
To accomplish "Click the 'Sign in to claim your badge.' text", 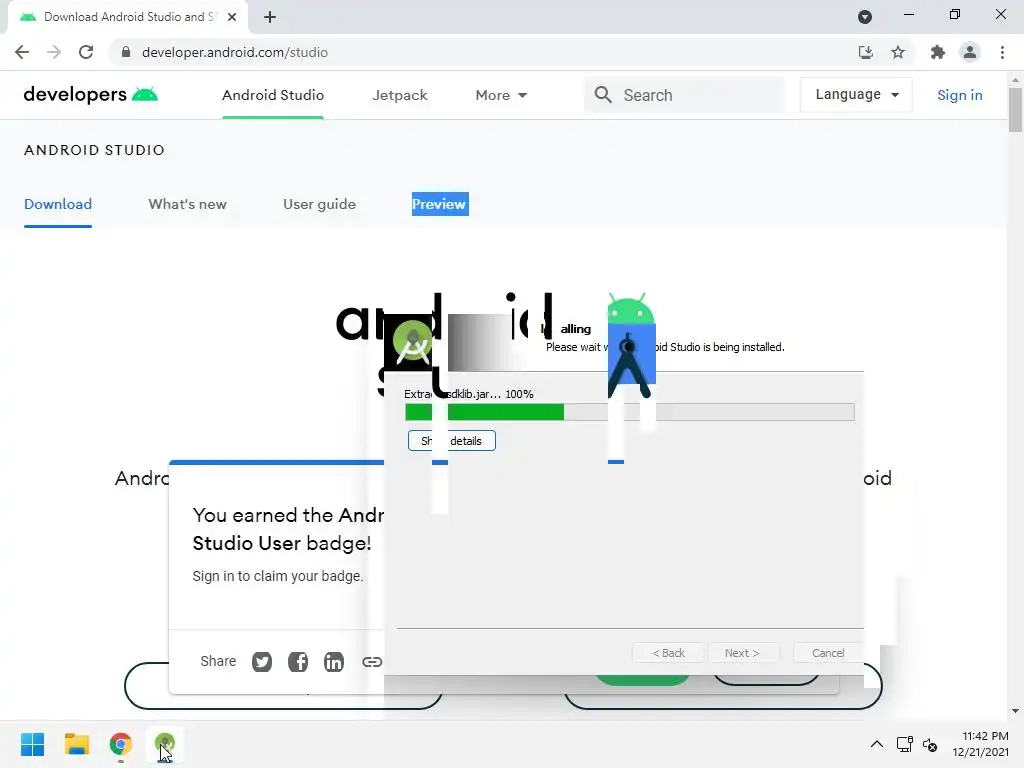I will click(278, 576).
